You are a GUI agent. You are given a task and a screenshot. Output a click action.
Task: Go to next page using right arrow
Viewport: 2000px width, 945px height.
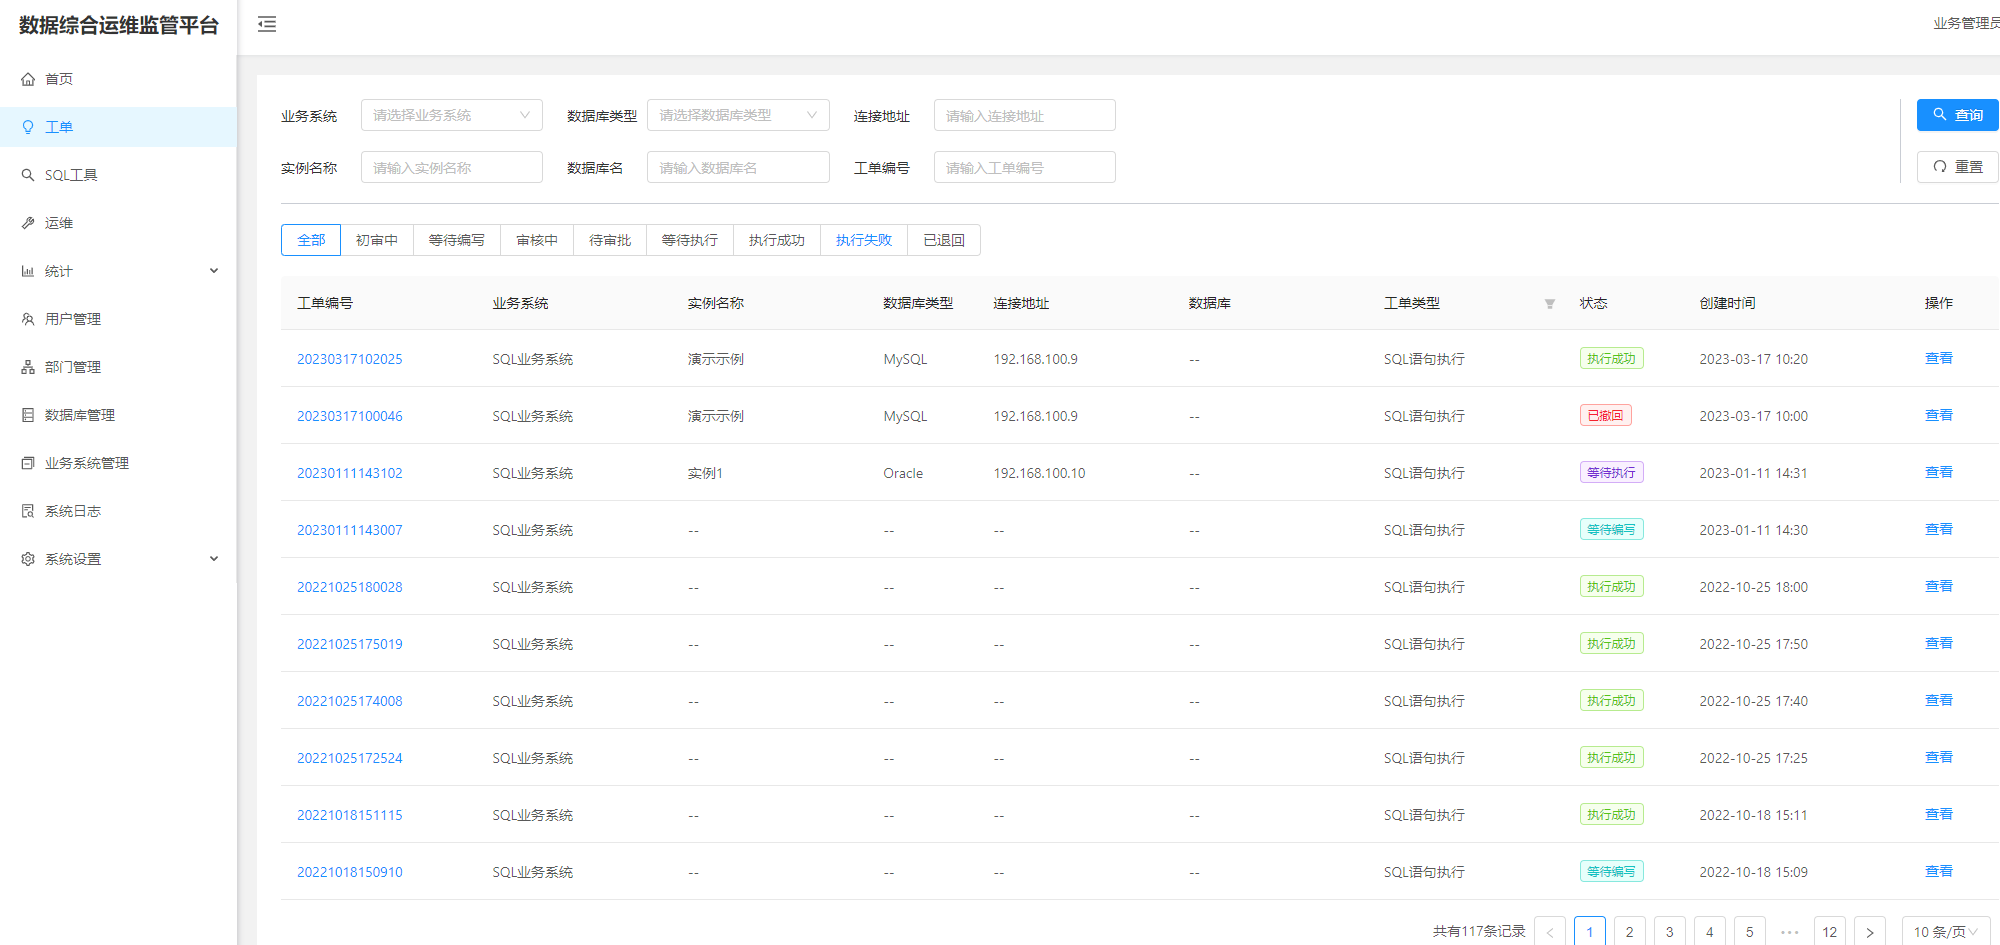tap(1870, 932)
